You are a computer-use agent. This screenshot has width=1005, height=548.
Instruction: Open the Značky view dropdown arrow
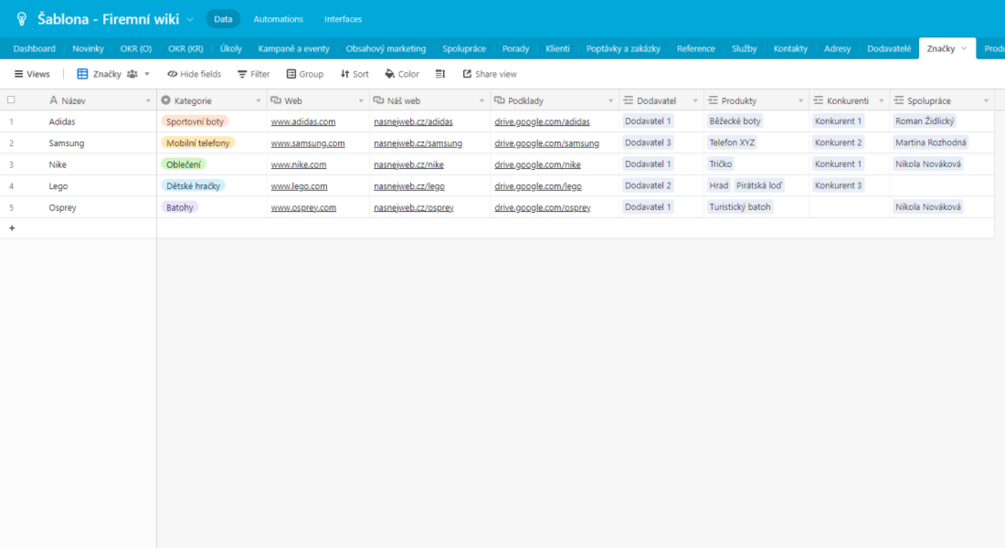pos(147,74)
